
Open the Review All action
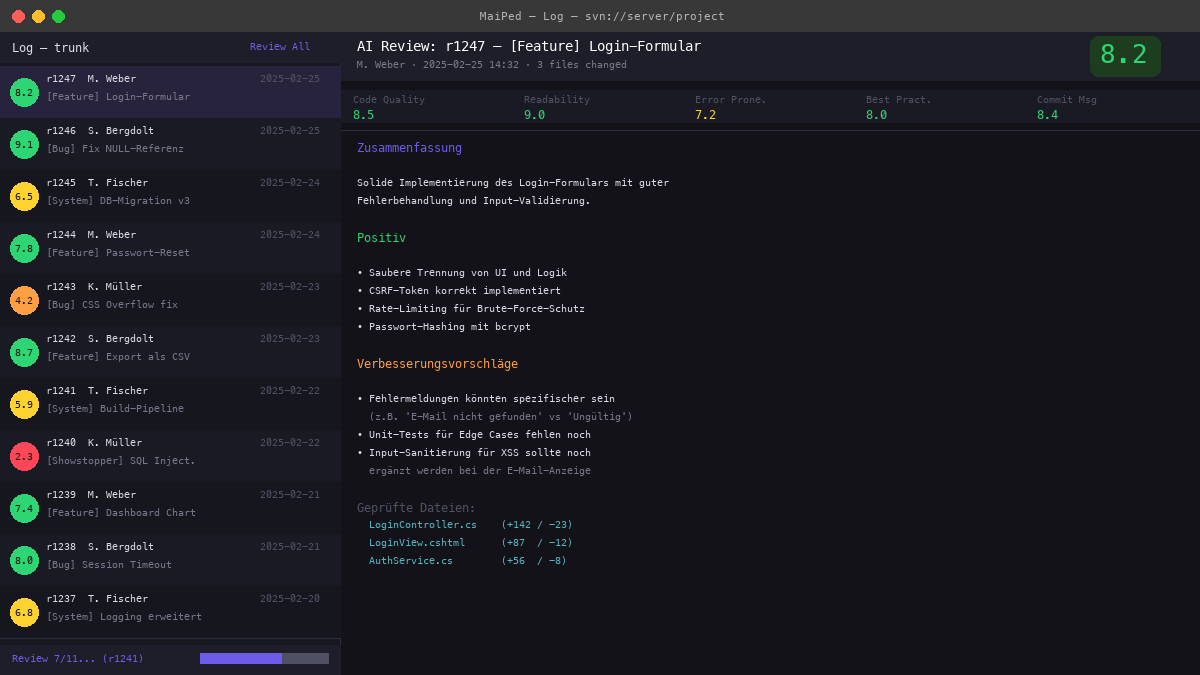point(279,46)
